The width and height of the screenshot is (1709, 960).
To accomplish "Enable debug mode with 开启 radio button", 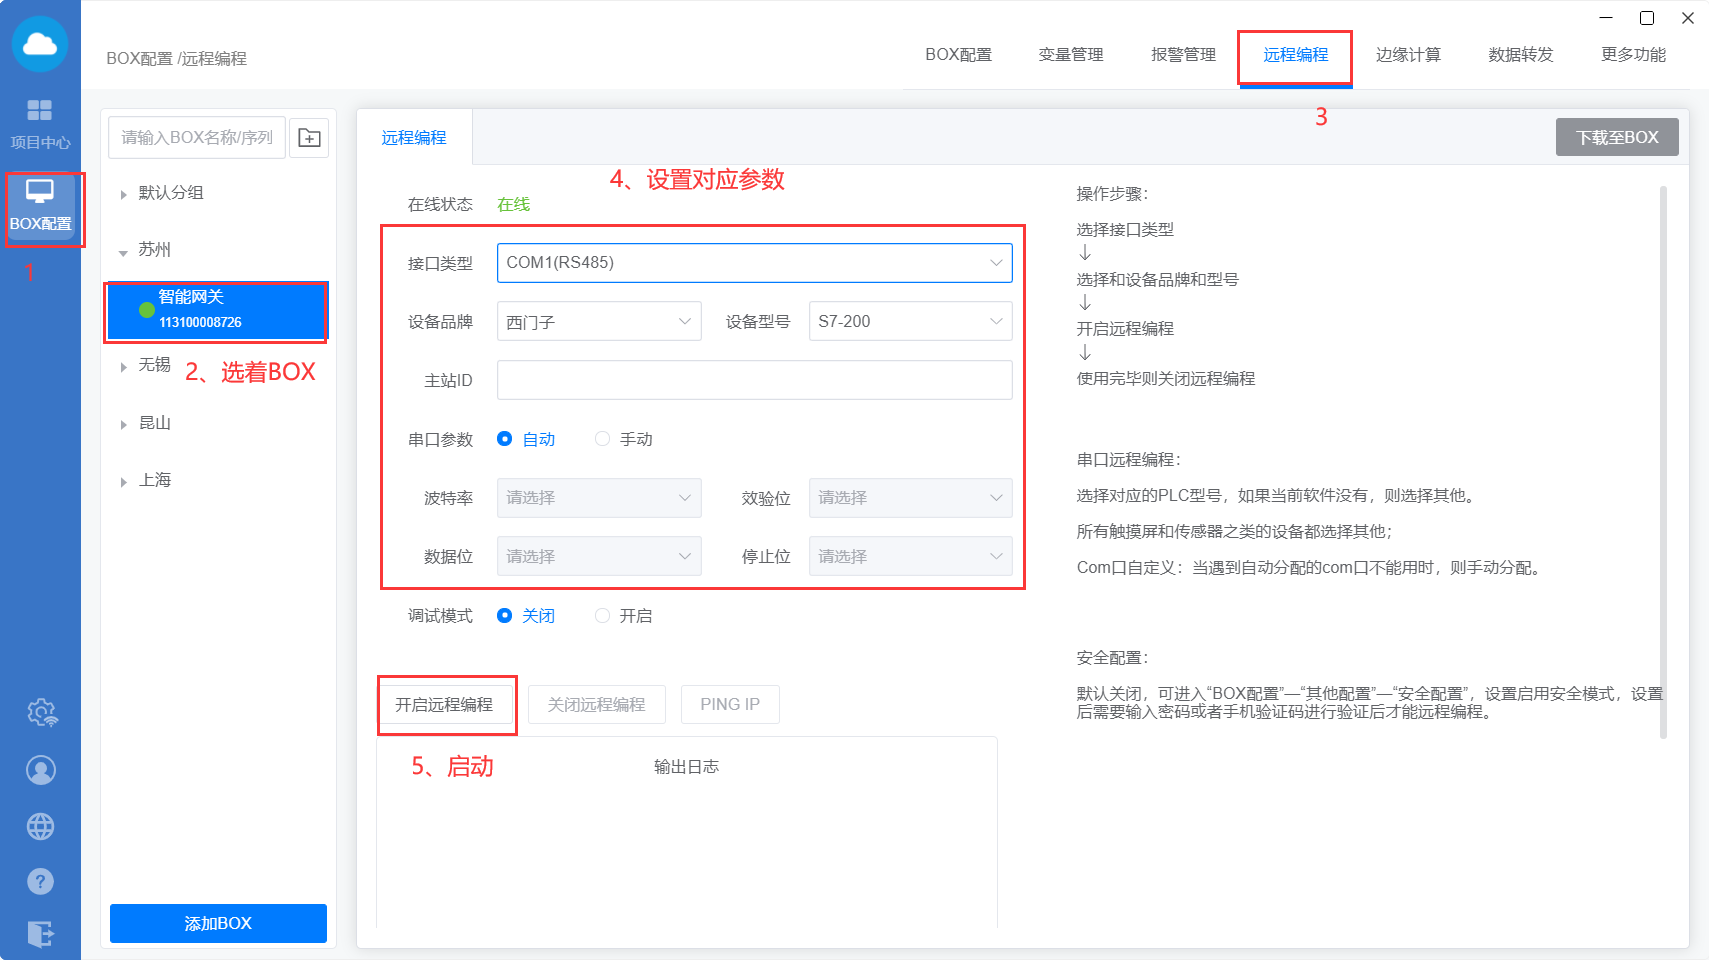I will pos(602,616).
